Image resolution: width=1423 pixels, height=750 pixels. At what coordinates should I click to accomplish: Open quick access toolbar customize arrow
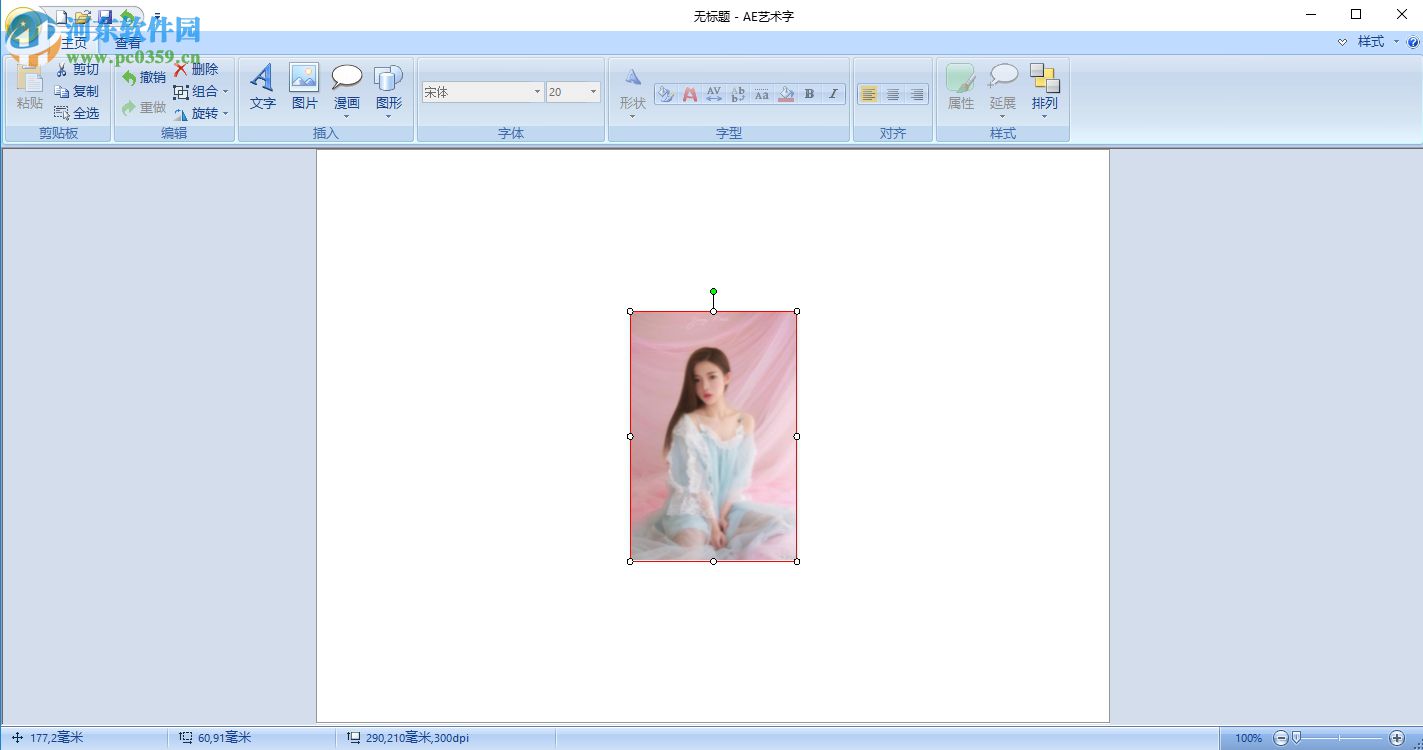point(157,17)
